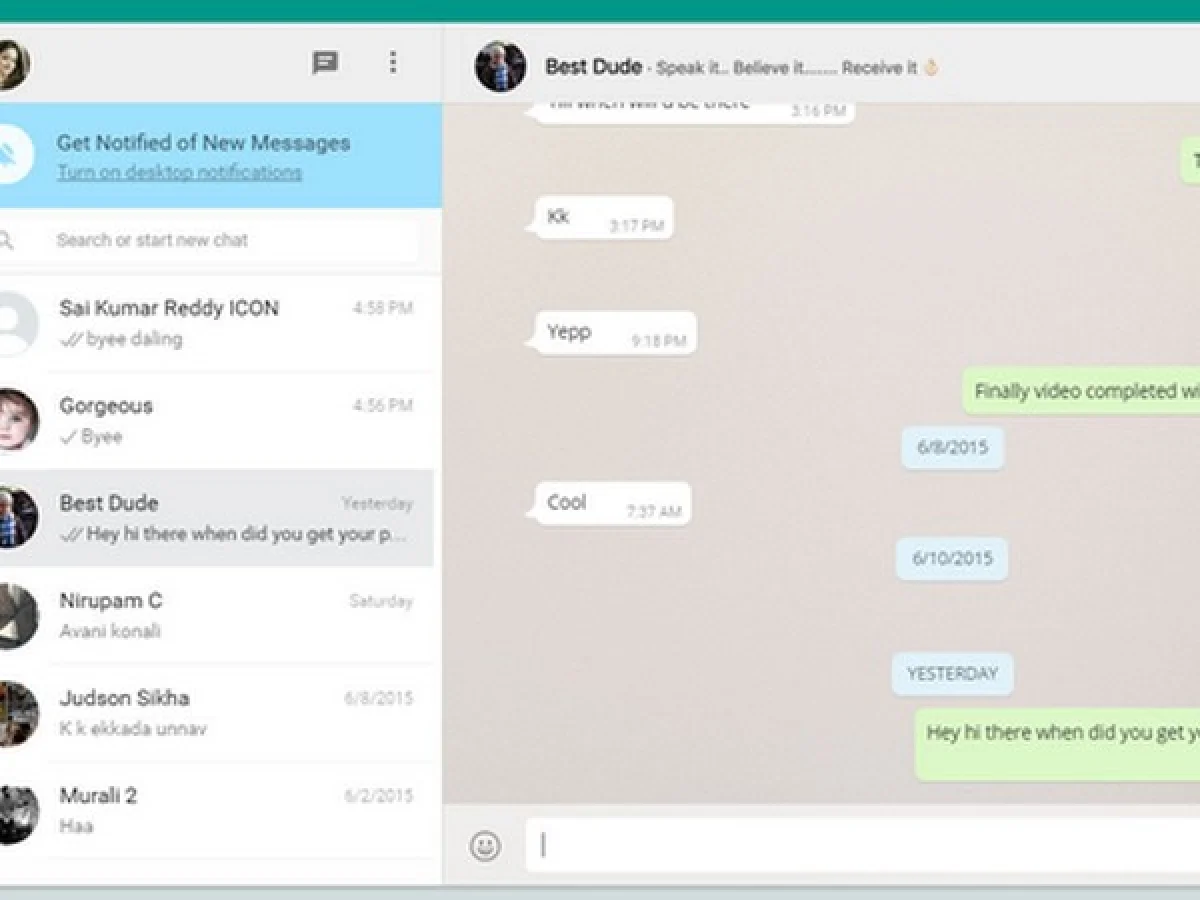Click 'Finally video completed' message
Image resolution: width=1200 pixels, height=900 pixels.
(1082, 391)
